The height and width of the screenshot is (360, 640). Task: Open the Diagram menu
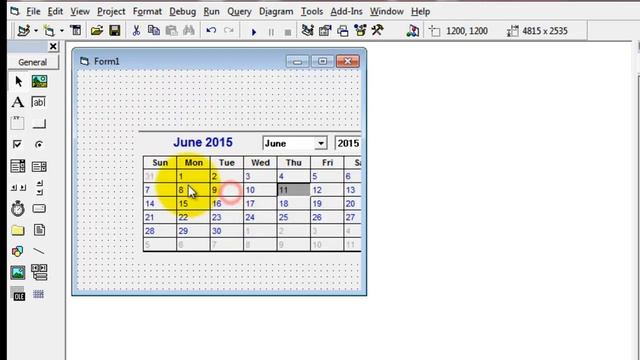coord(276,11)
